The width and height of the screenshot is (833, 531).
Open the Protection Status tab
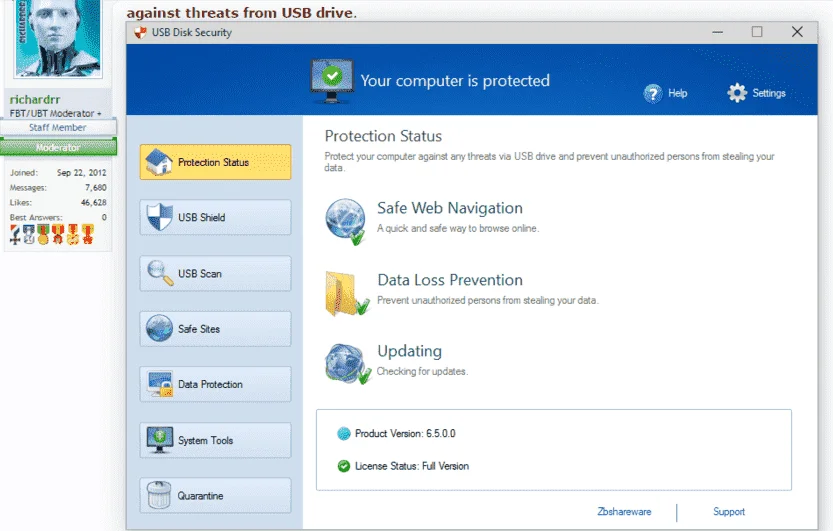click(215, 162)
